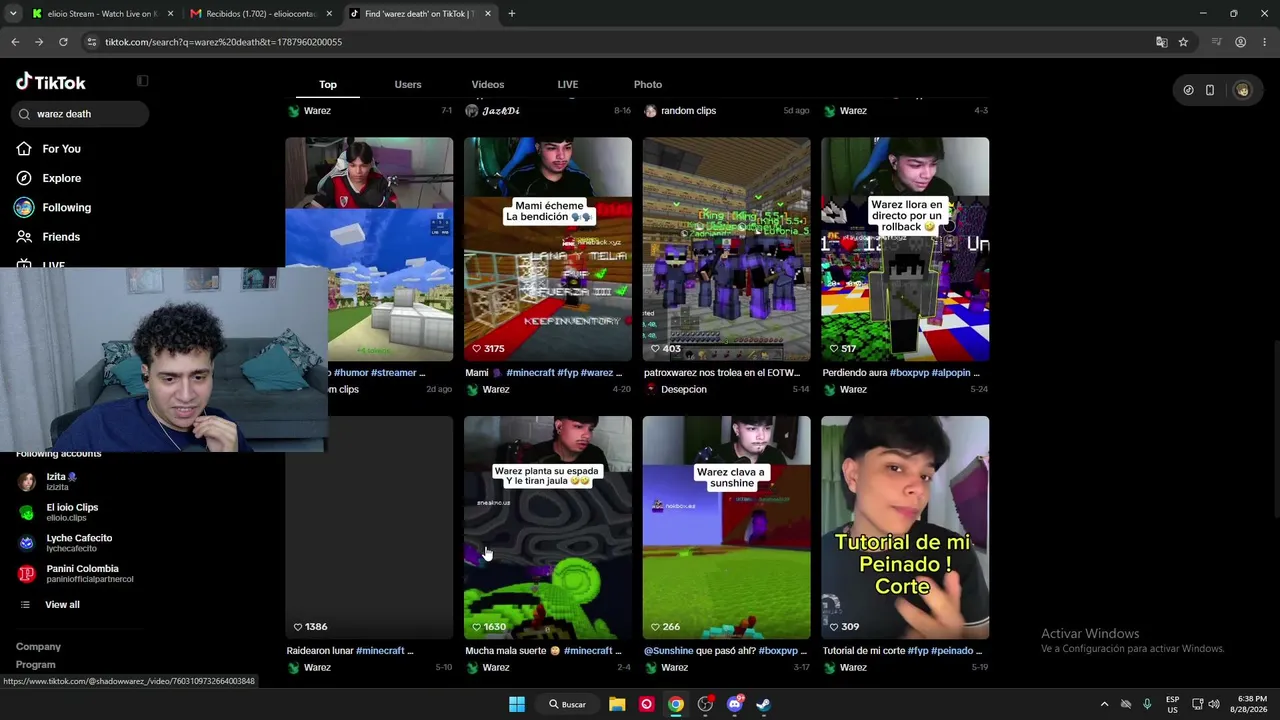Open the Following feed icon

24,207
